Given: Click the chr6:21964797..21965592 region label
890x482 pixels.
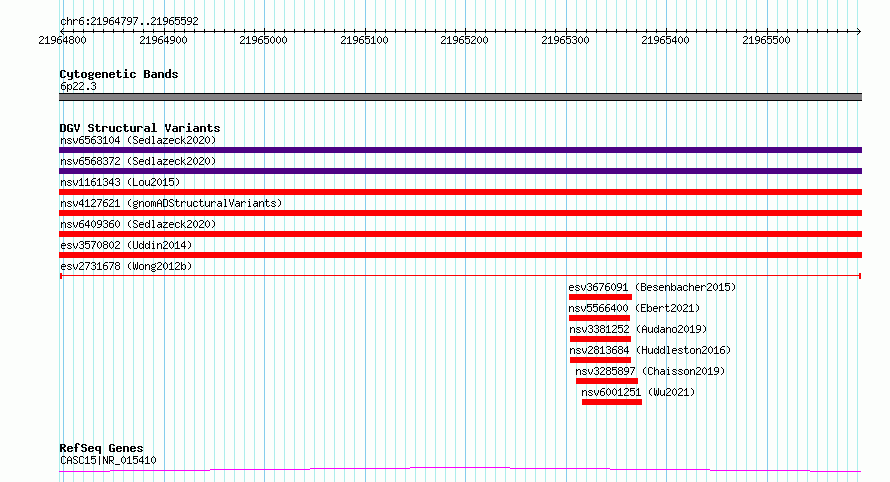Looking at the screenshot, I should pyautogui.click(x=129, y=22).
